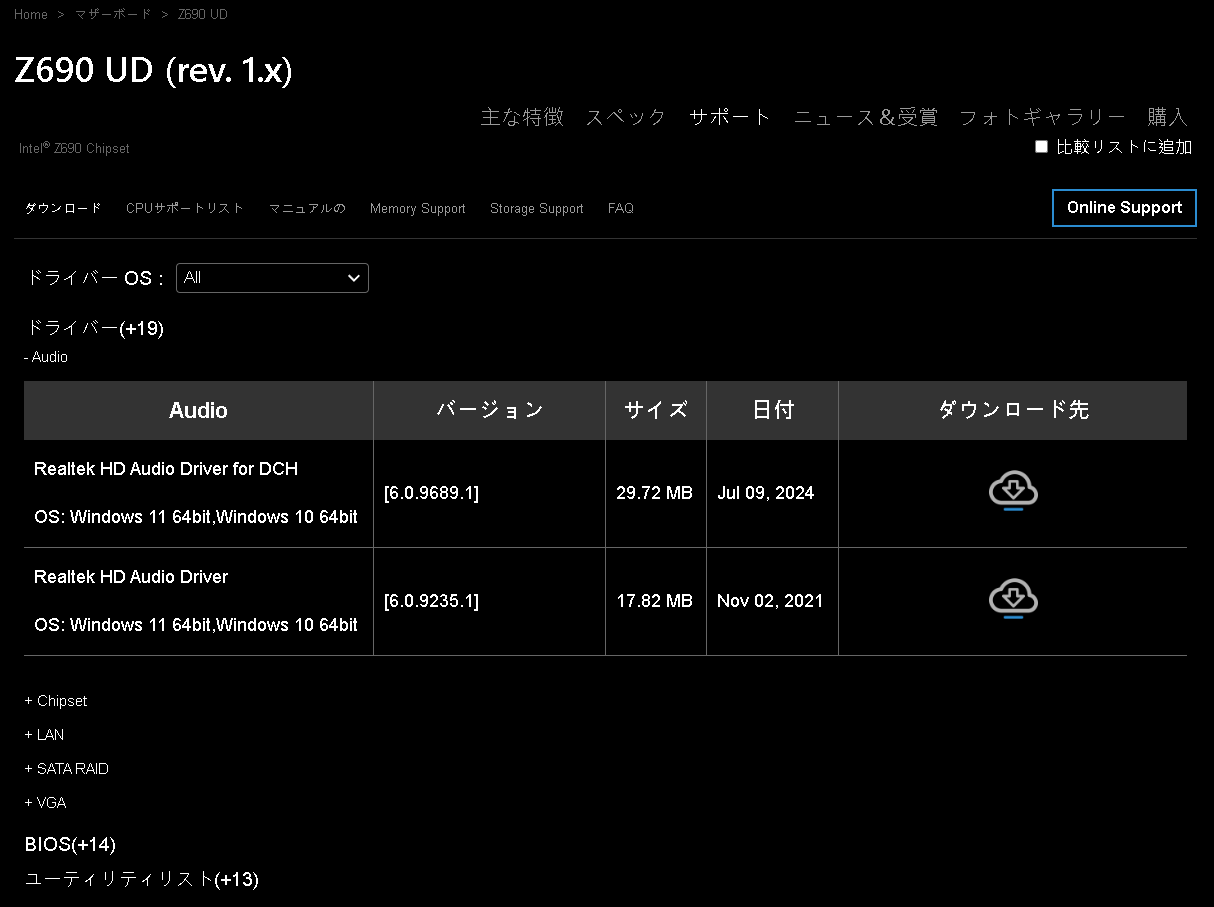Collapse the Audio driver section
Screen dimensions: 1214x907
45,356
